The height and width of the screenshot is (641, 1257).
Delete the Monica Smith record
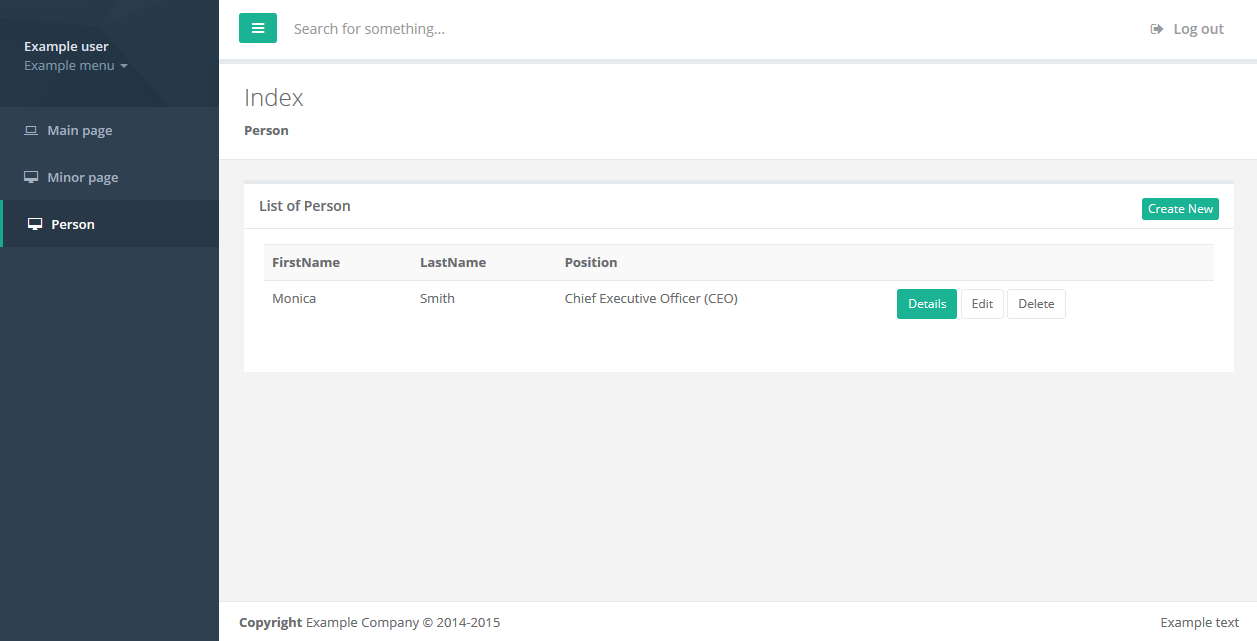pos(1036,304)
